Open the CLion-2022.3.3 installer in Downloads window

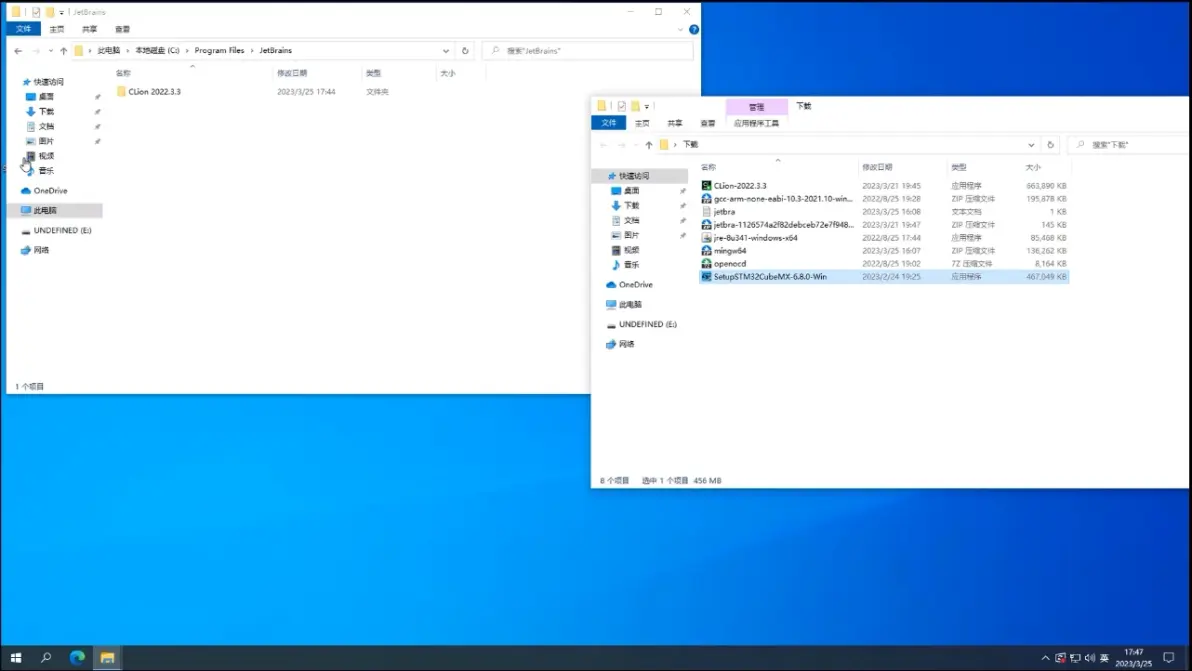(x=740, y=185)
